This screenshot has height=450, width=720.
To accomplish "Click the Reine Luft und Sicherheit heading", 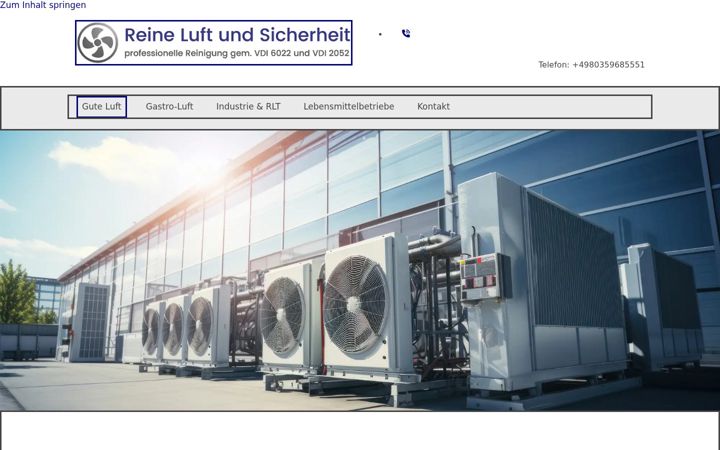I will 237,35.
